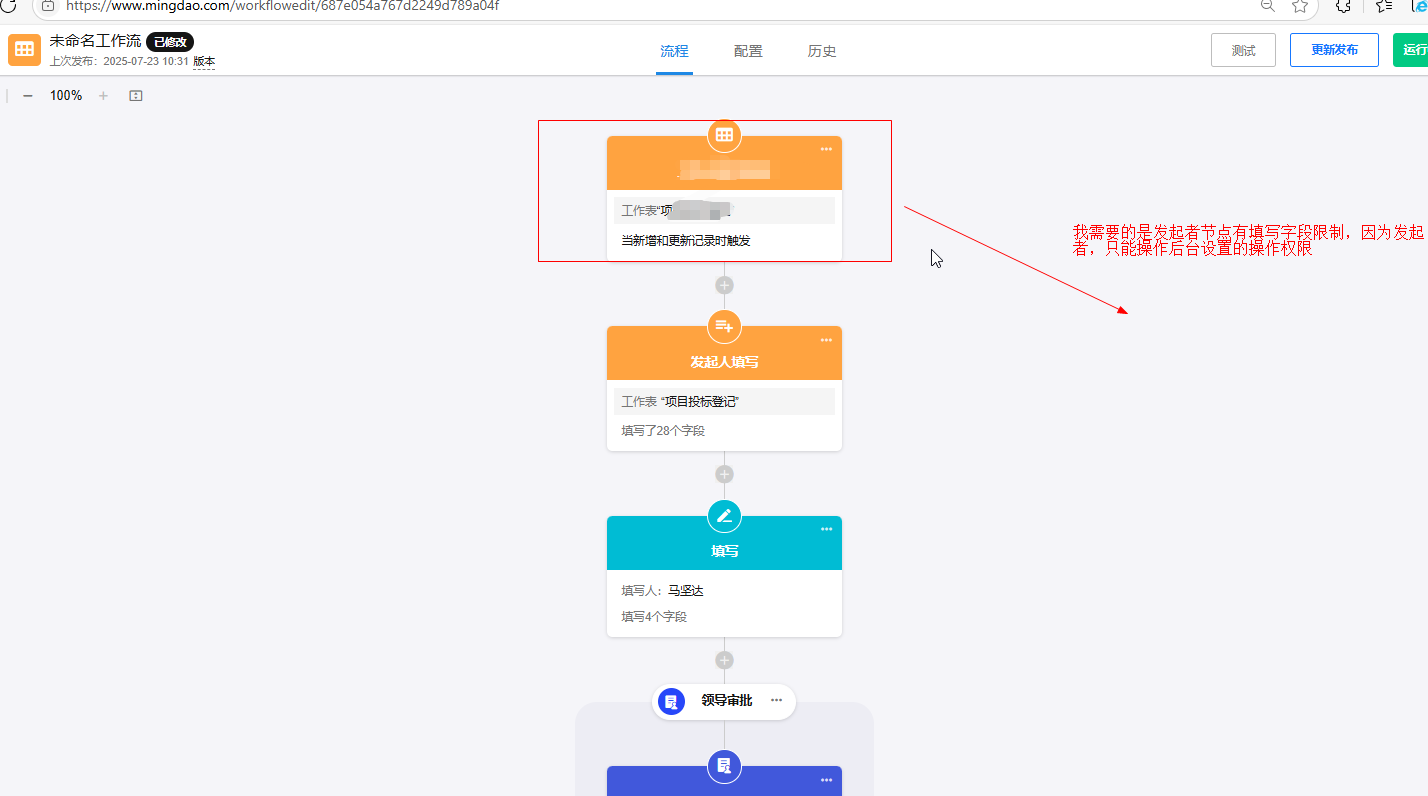Click the 当新增和更新记录时触发 trigger text
The height and width of the screenshot is (796, 1428).
coord(686,241)
